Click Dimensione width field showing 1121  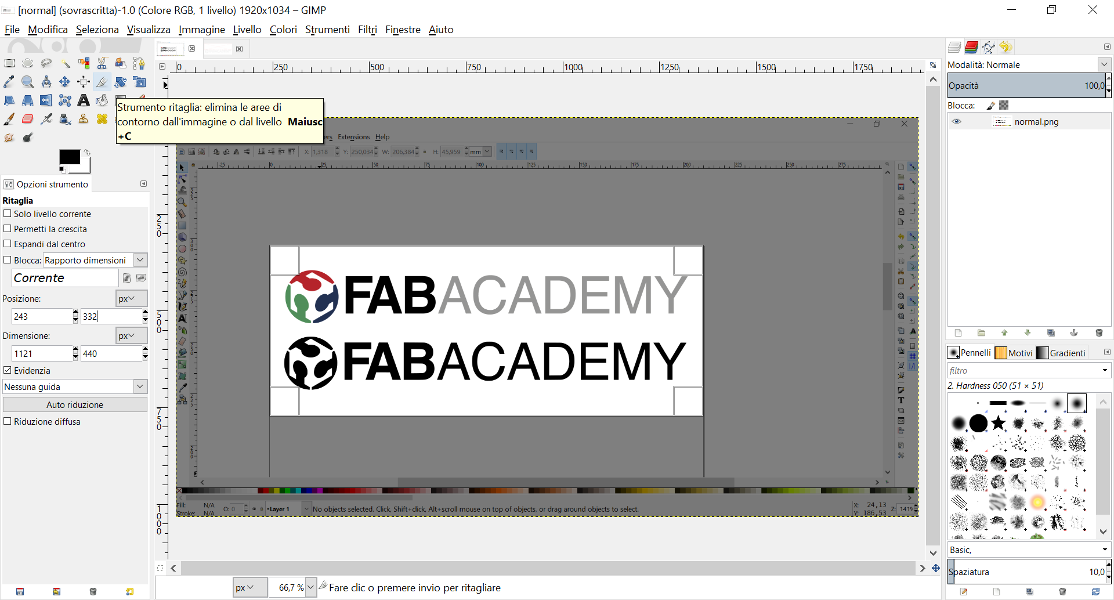(x=41, y=353)
